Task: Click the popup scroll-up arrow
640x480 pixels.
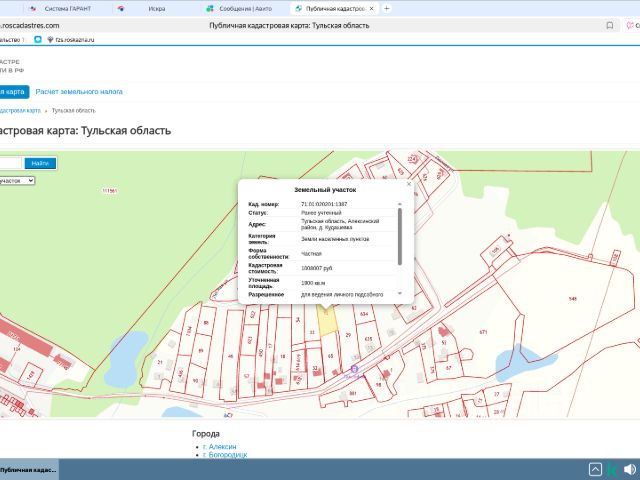Action: pyautogui.click(x=400, y=204)
